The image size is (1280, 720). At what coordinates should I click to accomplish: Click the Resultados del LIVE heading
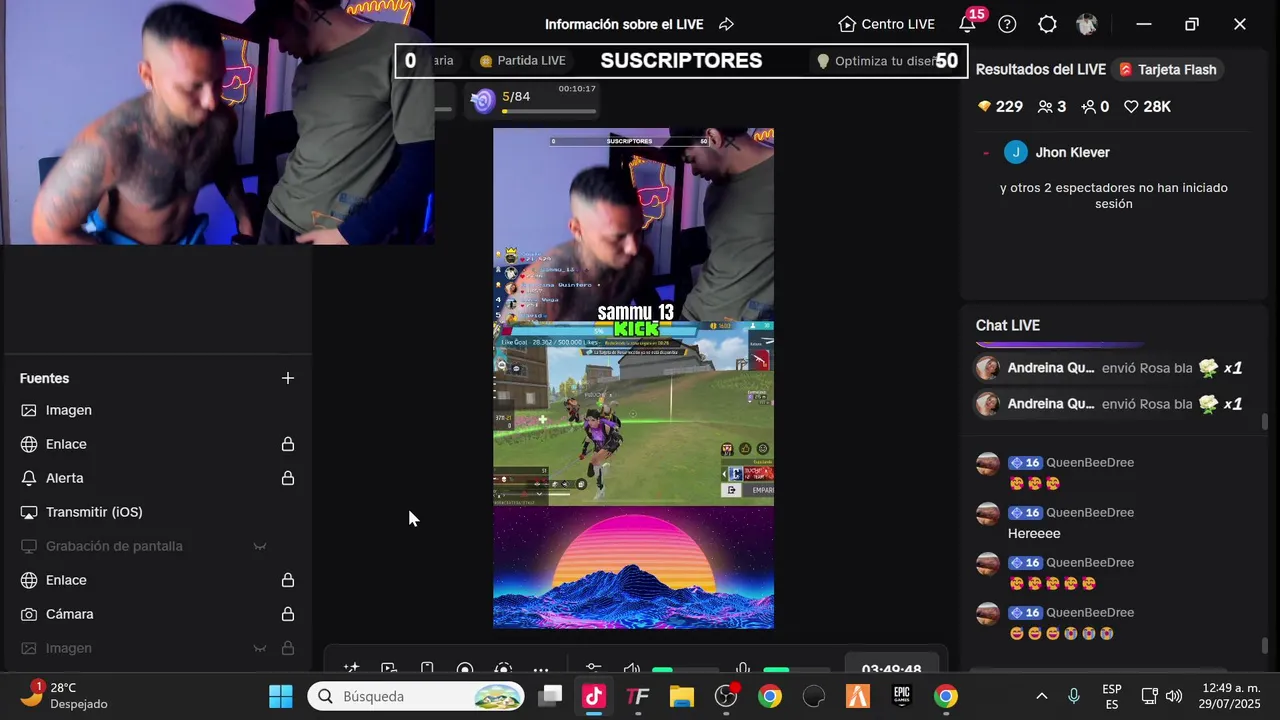[x=1041, y=70]
